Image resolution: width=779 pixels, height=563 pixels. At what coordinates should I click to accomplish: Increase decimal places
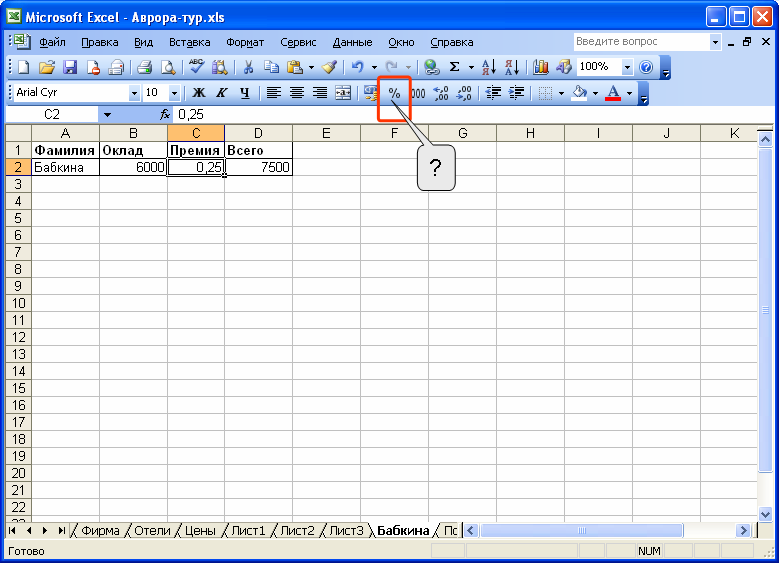(441, 93)
